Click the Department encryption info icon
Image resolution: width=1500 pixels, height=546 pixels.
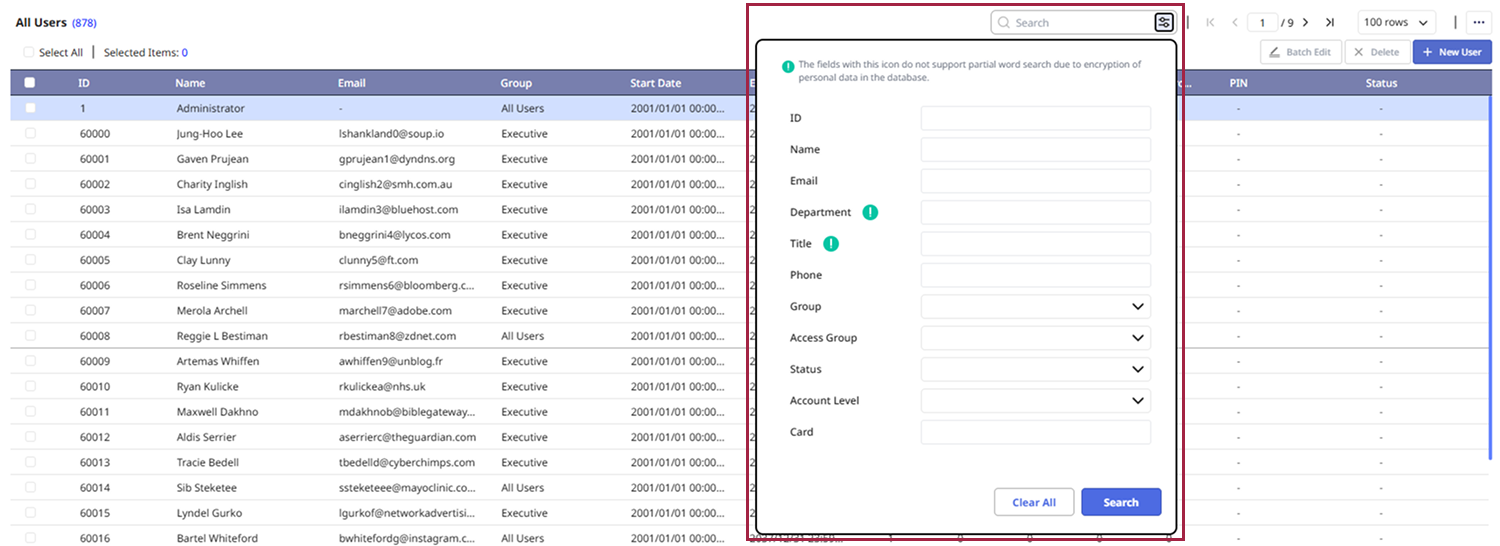(870, 212)
